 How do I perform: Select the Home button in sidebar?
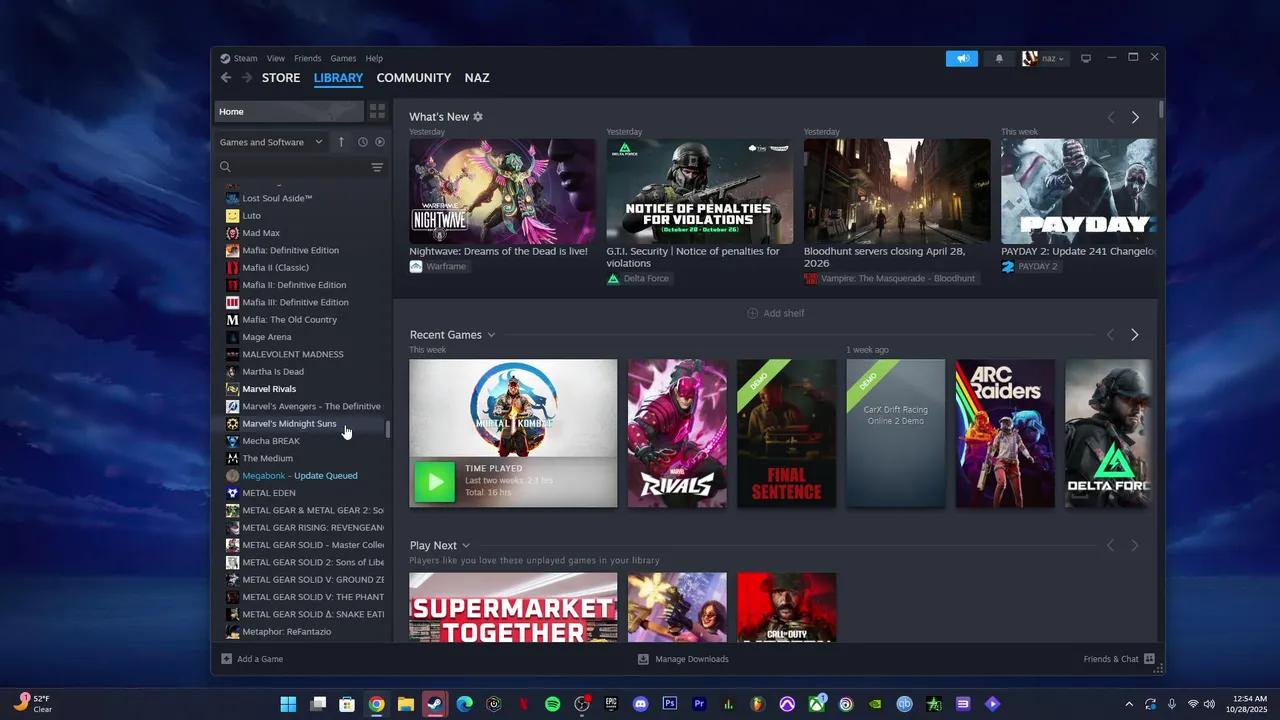click(x=289, y=111)
